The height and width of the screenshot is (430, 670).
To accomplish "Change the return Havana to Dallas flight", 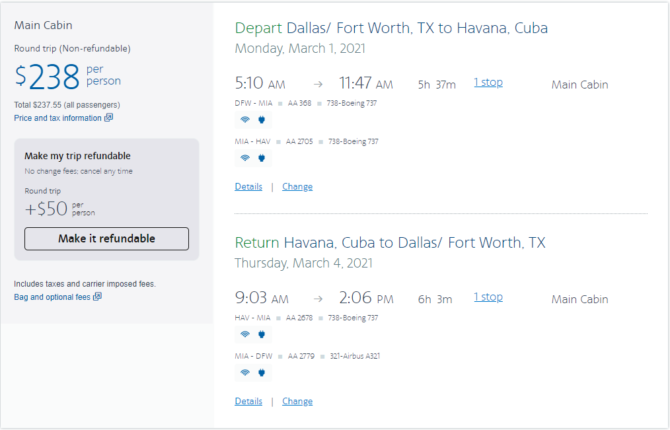I will tap(297, 401).
